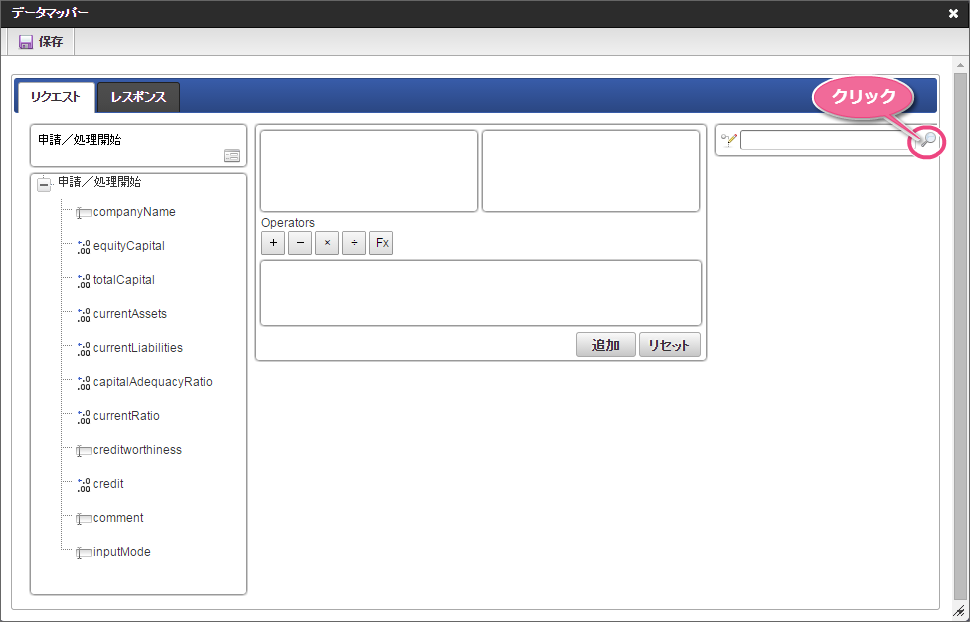
Task: Click the key pencil edit icon
Action: pyautogui.click(x=729, y=140)
